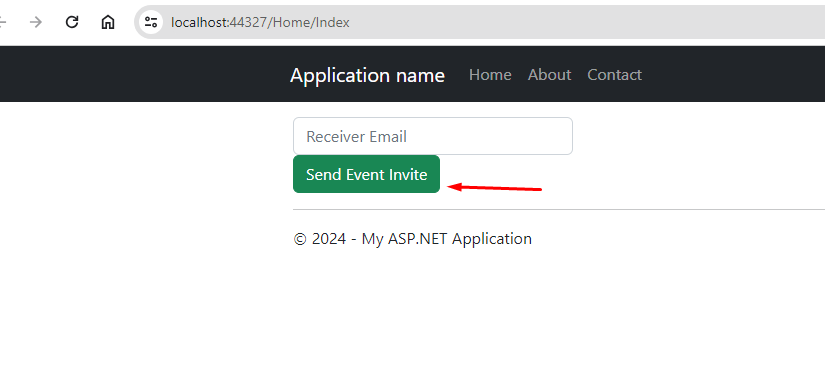Screen dimensions: 825x388
Task: Click the forward navigation arrow
Action: (36, 22)
